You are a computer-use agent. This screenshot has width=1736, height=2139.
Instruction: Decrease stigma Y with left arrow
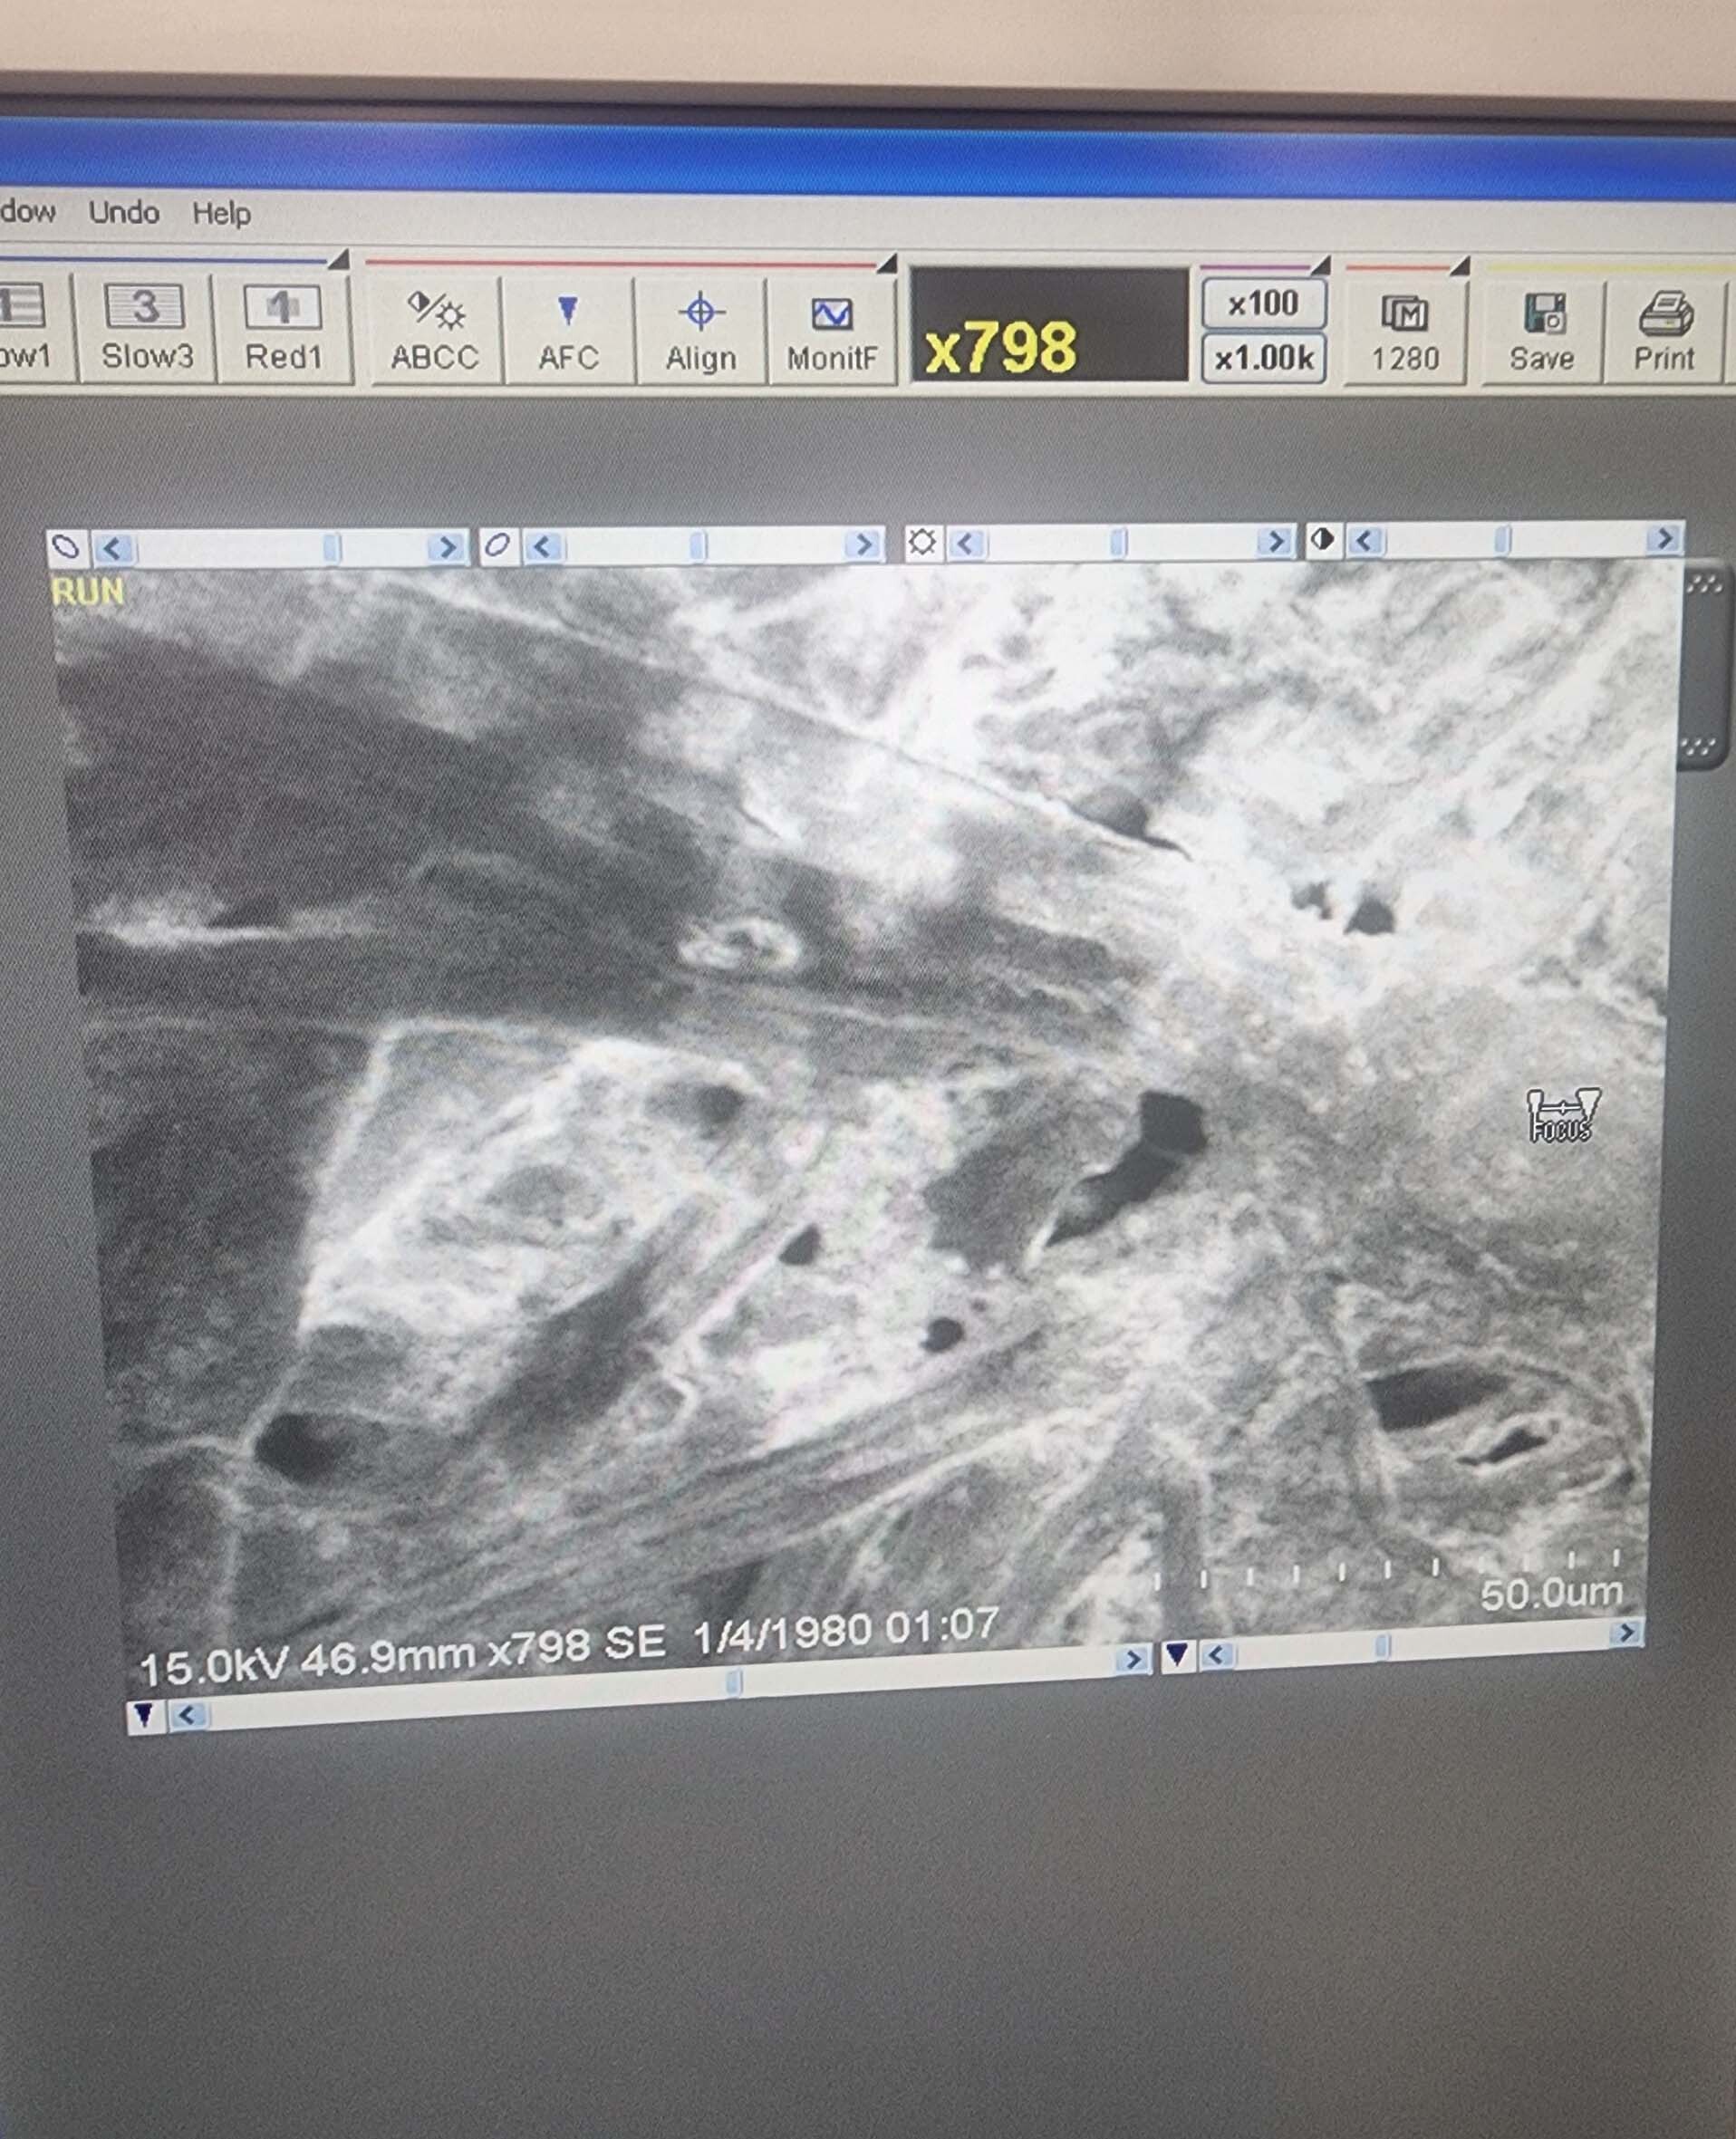coord(543,545)
